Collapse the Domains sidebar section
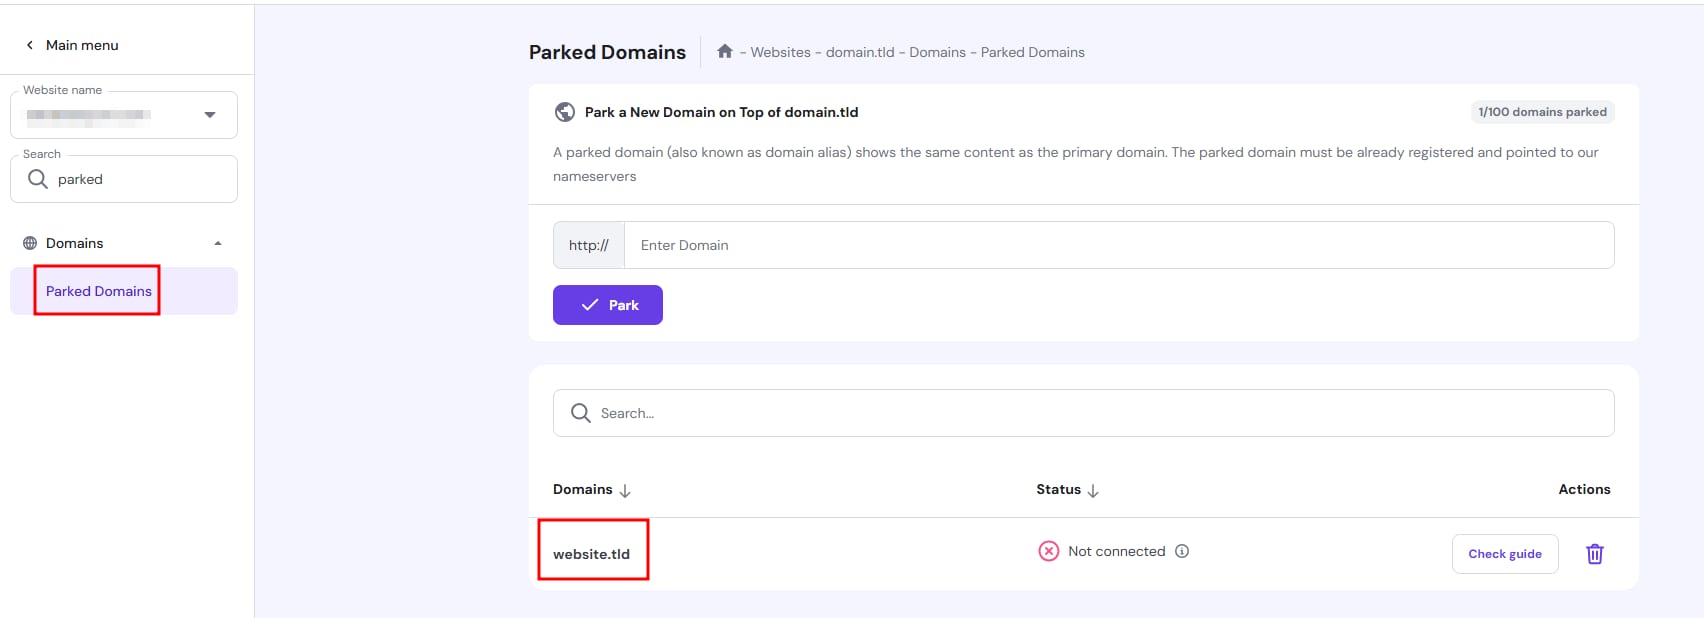 coord(218,243)
